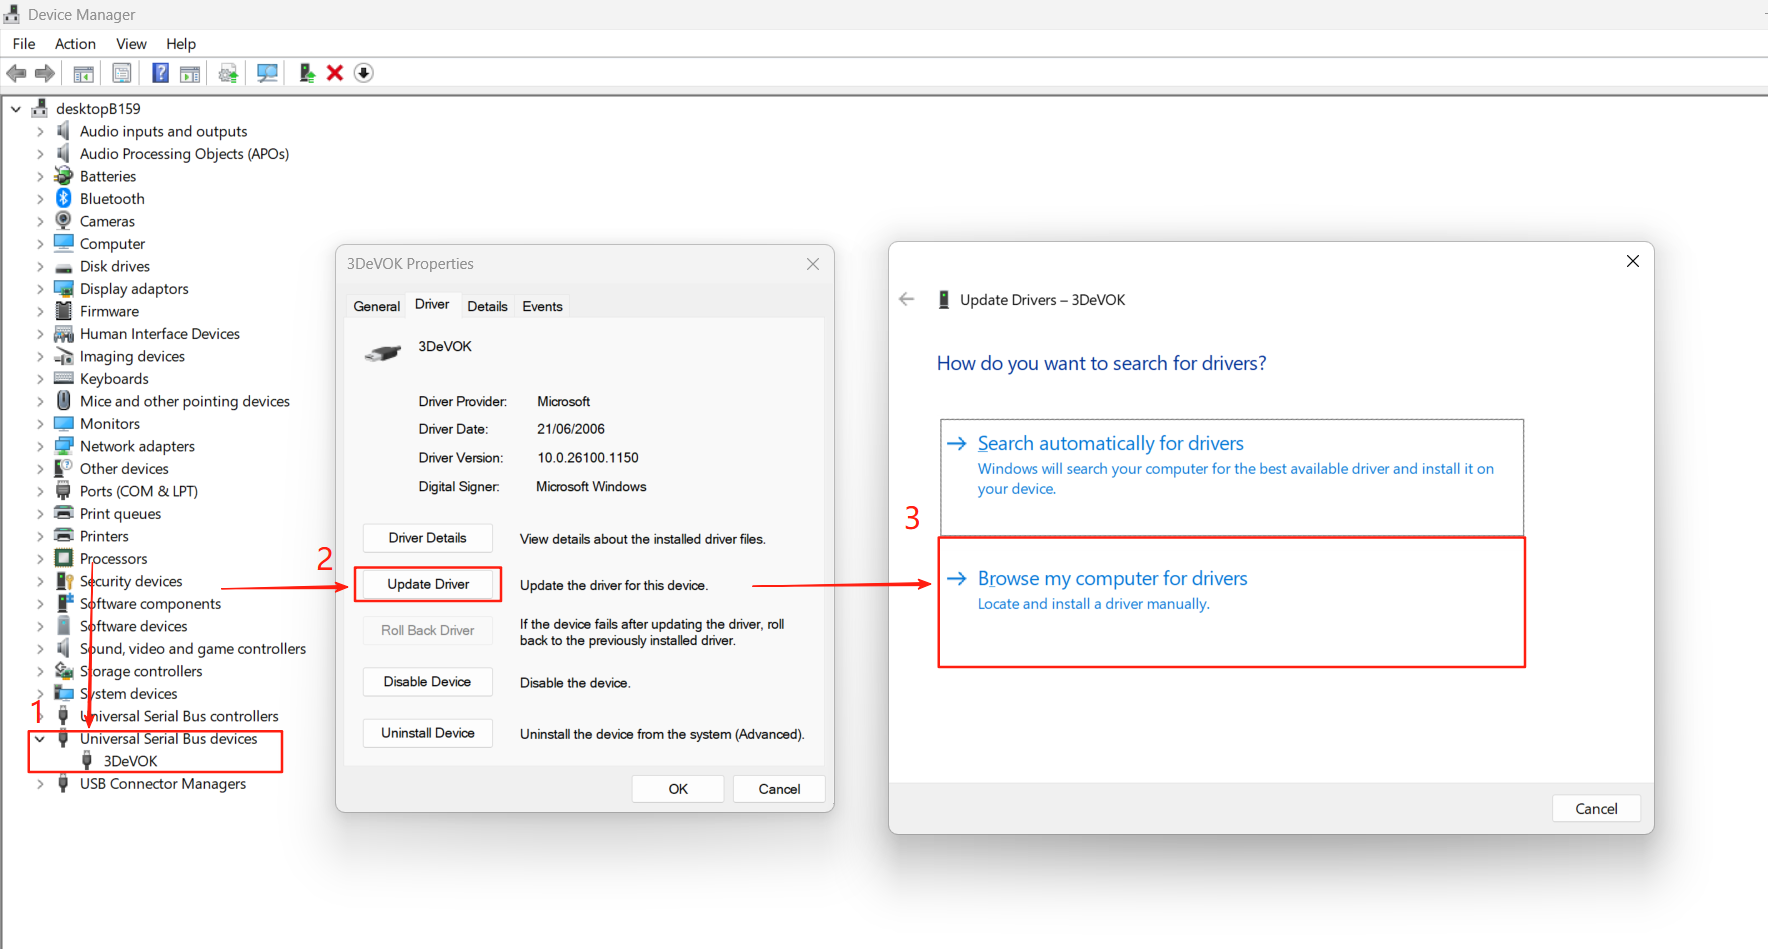Click the Cameras category icon
1770x949 pixels.
coord(64,221)
